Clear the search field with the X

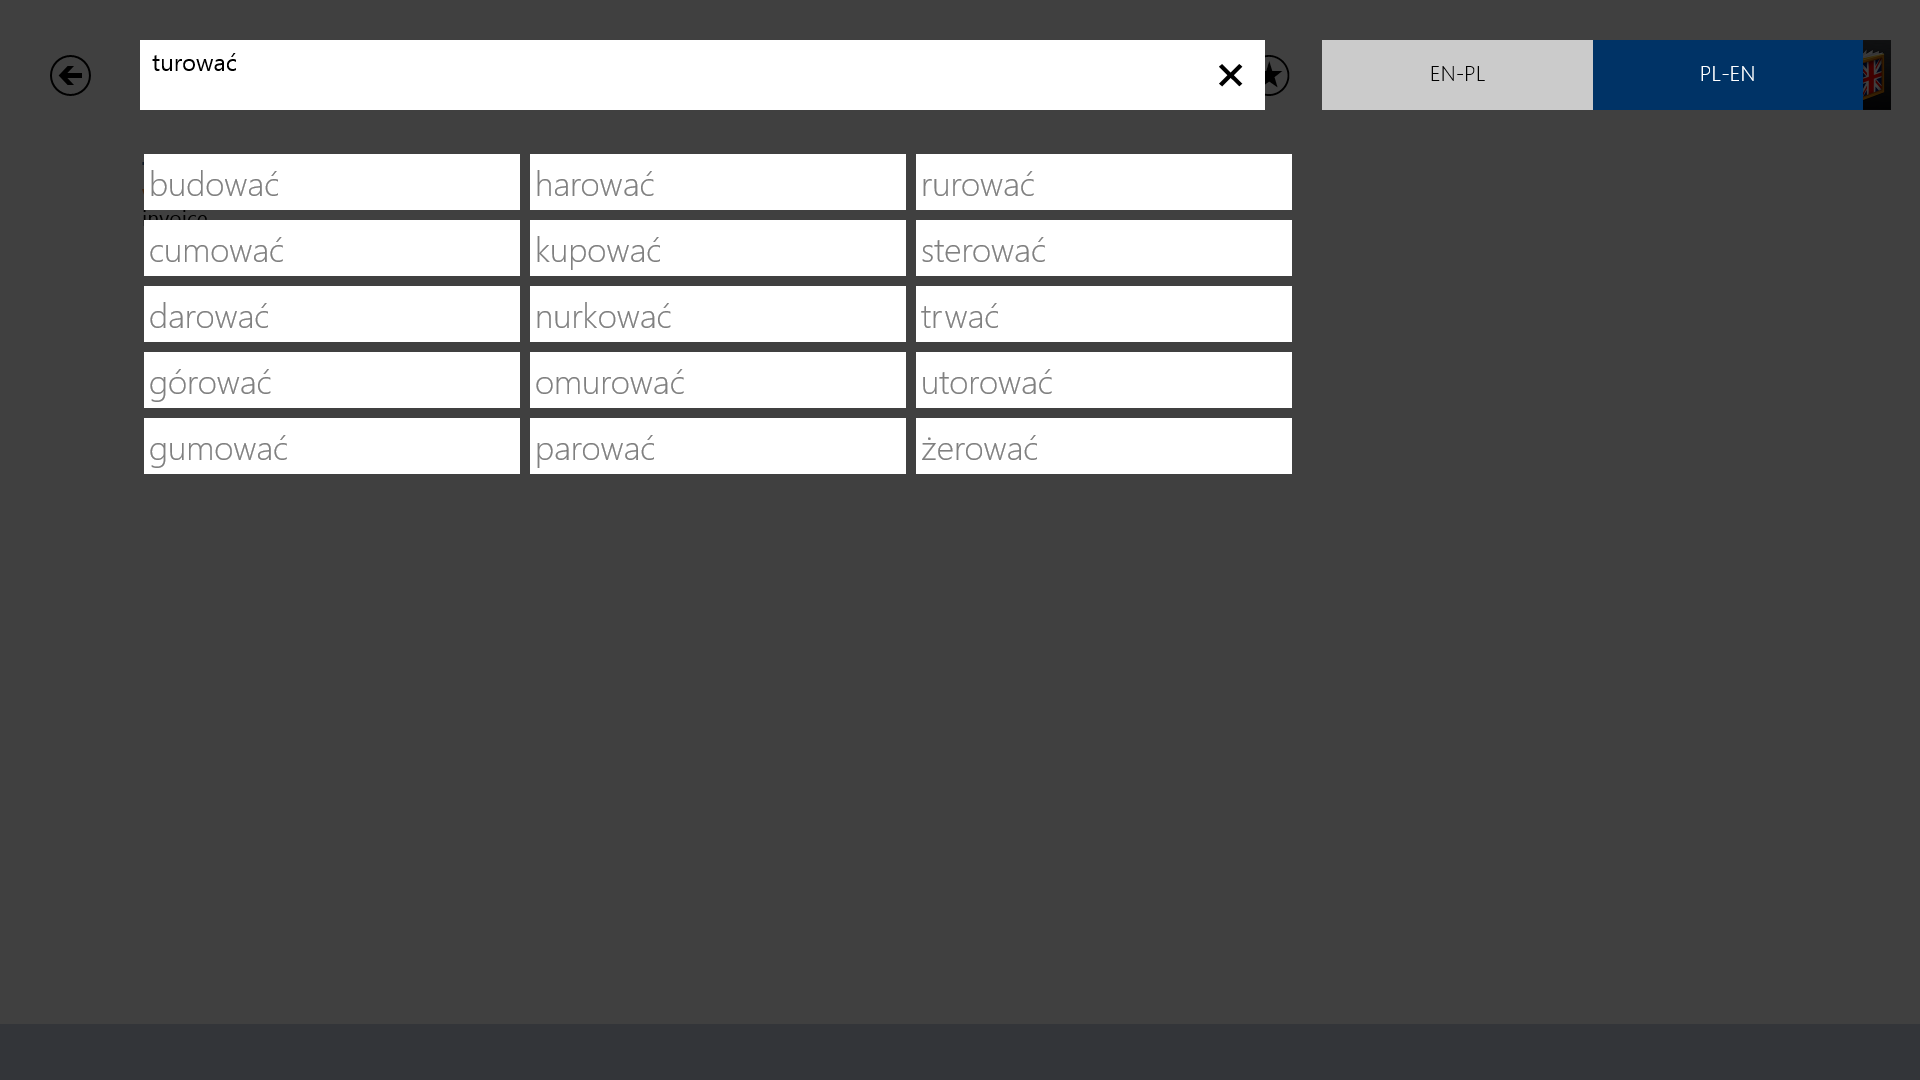point(1230,75)
